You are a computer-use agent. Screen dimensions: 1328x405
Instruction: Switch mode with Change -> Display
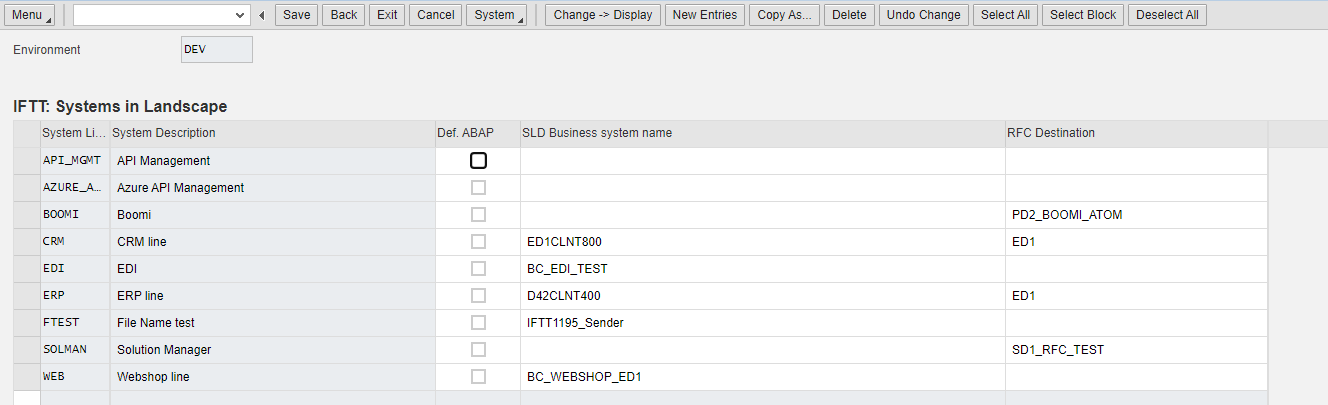point(602,15)
